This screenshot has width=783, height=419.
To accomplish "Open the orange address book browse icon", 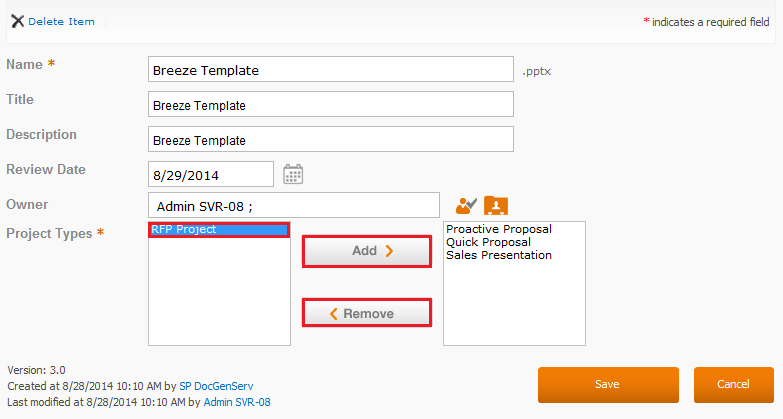I will click(x=496, y=205).
